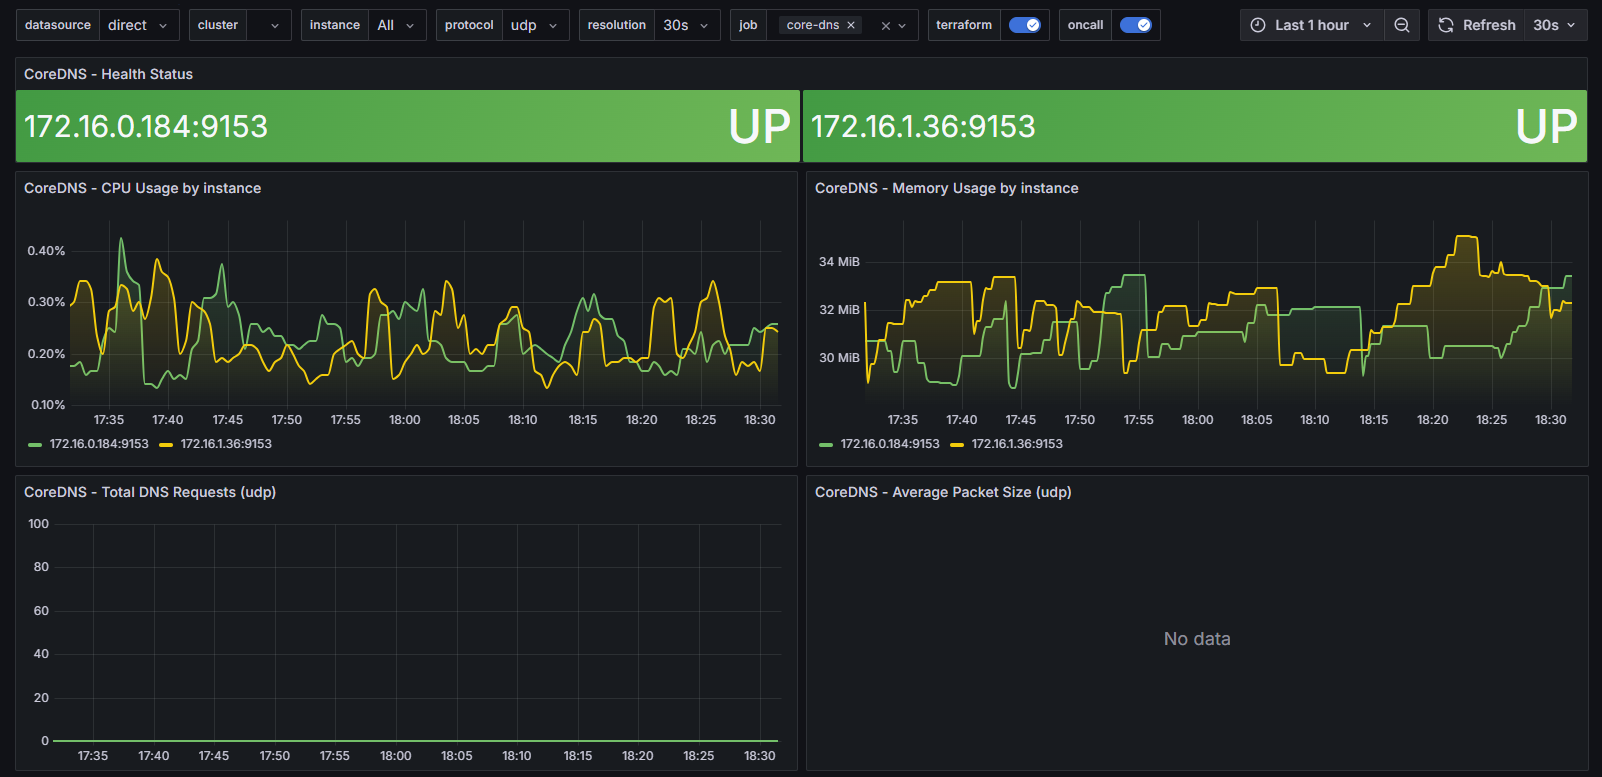Open CoreDNS - Total DNS Requests panel title
The height and width of the screenshot is (777, 1602).
click(x=150, y=492)
